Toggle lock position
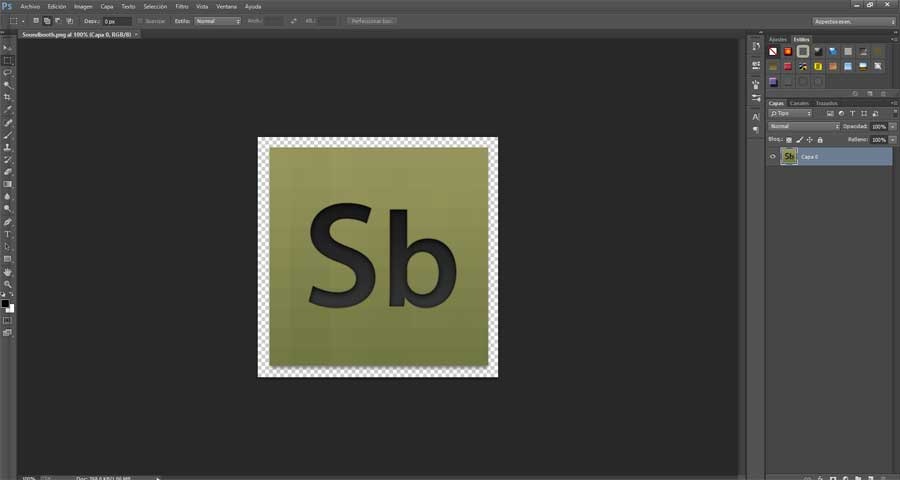Screen dimensions: 900x480 click(810, 140)
